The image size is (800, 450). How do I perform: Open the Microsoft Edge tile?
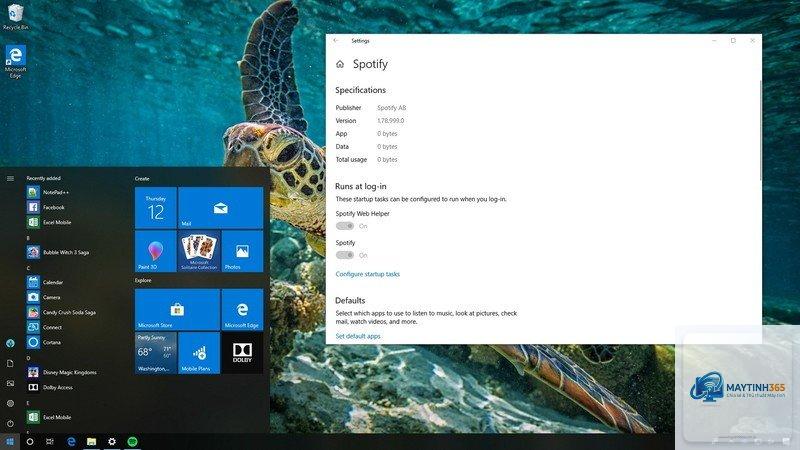(242, 310)
